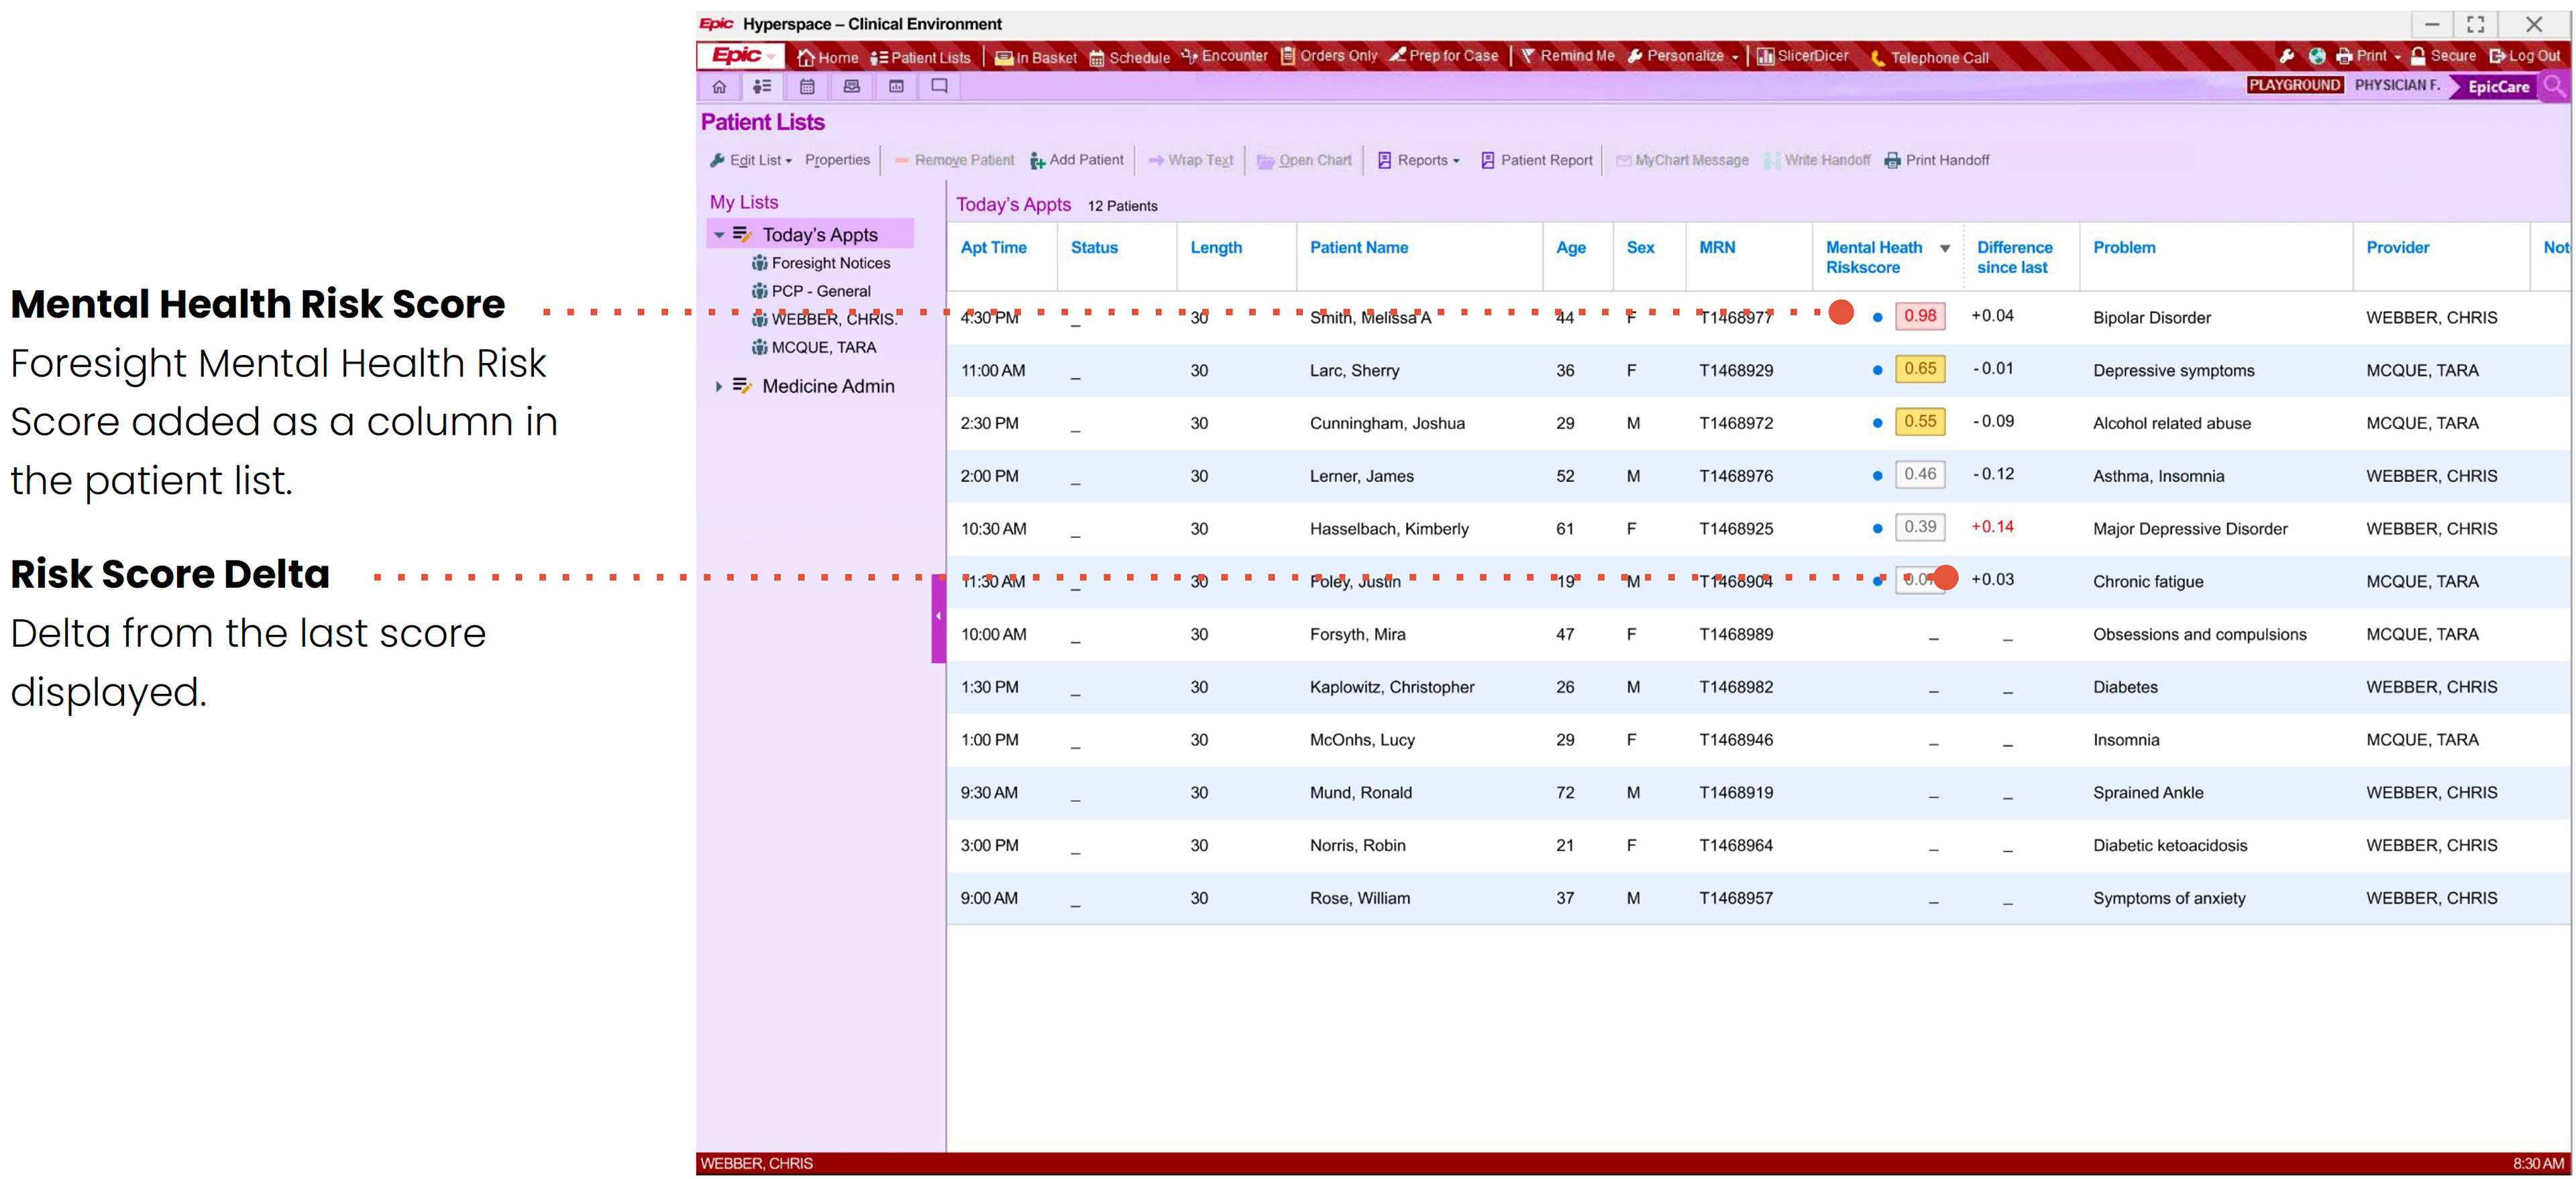The image size is (2576, 1179).
Task: Select patient Hasselbach, Kimberly
Action: (1389, 530)
